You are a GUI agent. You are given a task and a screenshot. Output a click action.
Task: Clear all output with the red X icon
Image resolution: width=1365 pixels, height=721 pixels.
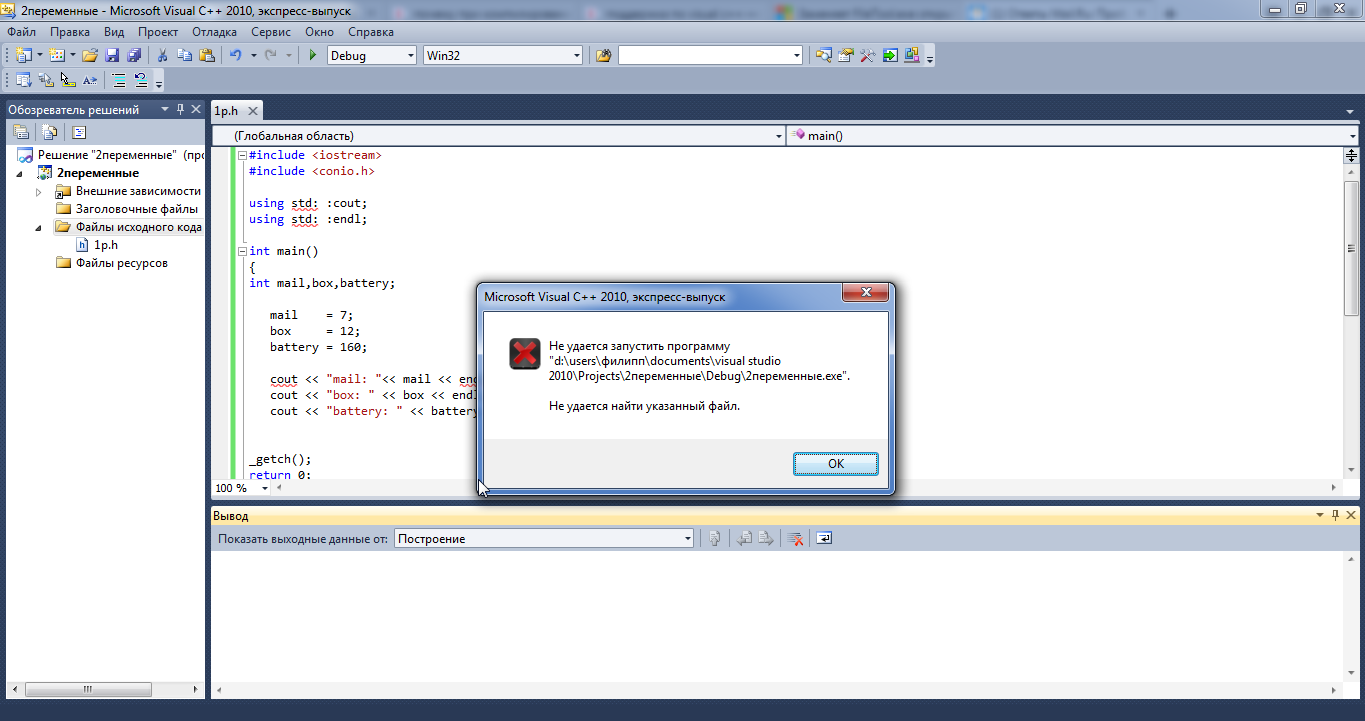(795, 538)
